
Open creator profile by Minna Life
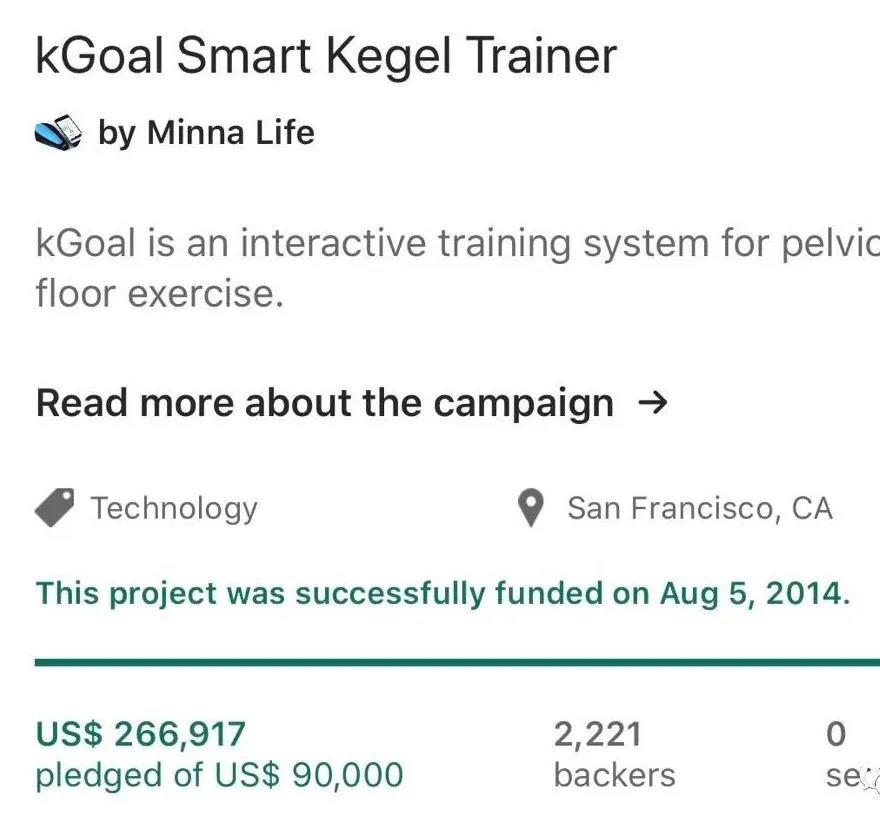206,132
